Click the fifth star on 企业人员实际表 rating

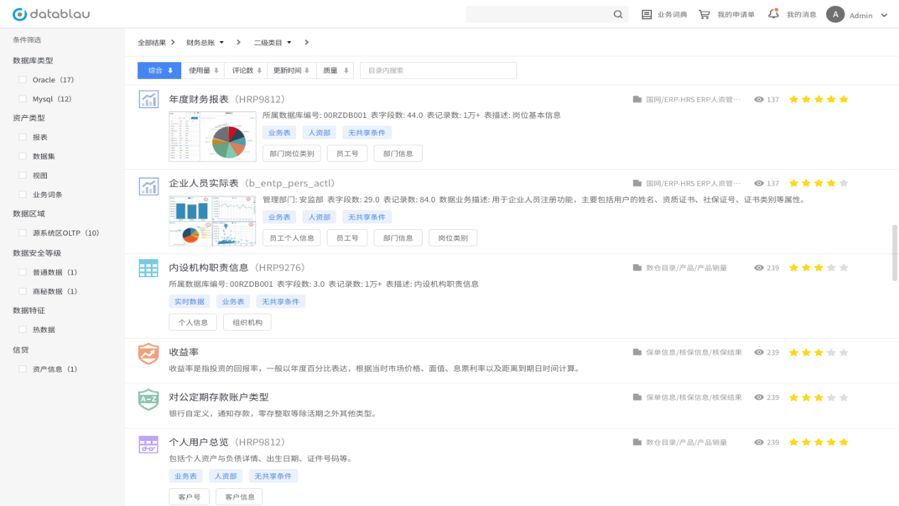(x=843, y=183)
